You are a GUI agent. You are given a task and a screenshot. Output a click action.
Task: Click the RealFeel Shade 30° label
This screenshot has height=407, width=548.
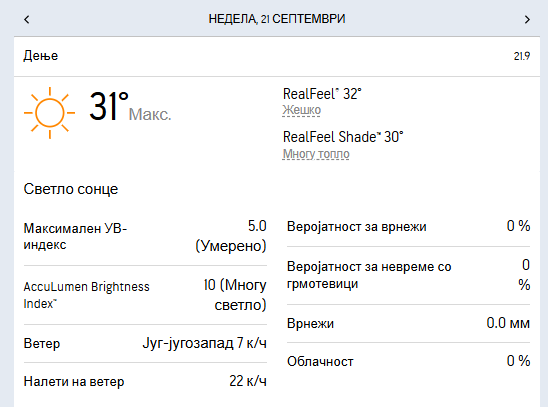343,137
